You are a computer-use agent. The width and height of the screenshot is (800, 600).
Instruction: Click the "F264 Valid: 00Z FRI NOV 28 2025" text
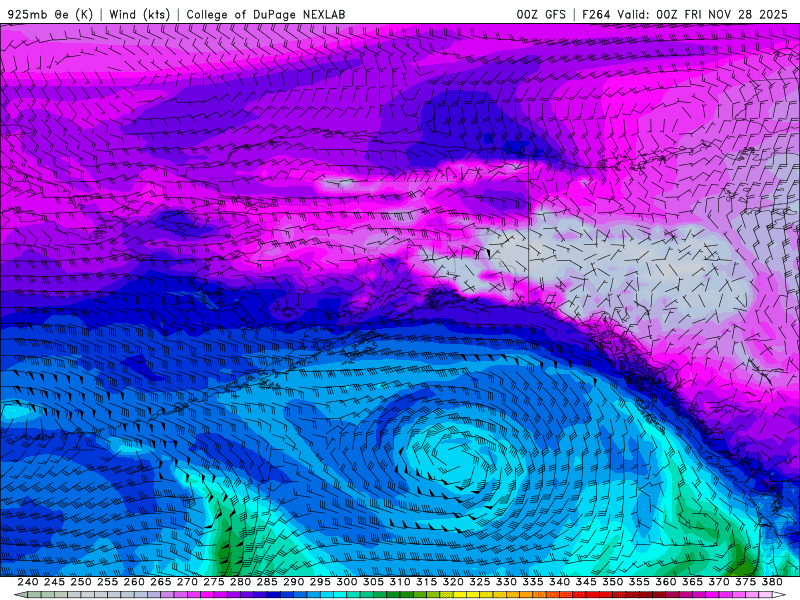[685, 14]
